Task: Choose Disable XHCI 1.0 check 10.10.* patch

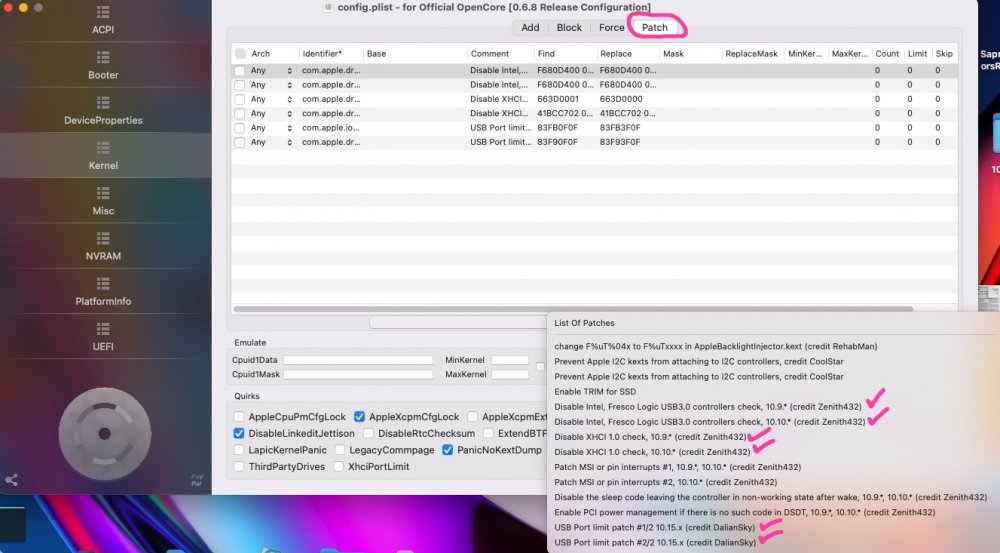Action: coord(652,452)
